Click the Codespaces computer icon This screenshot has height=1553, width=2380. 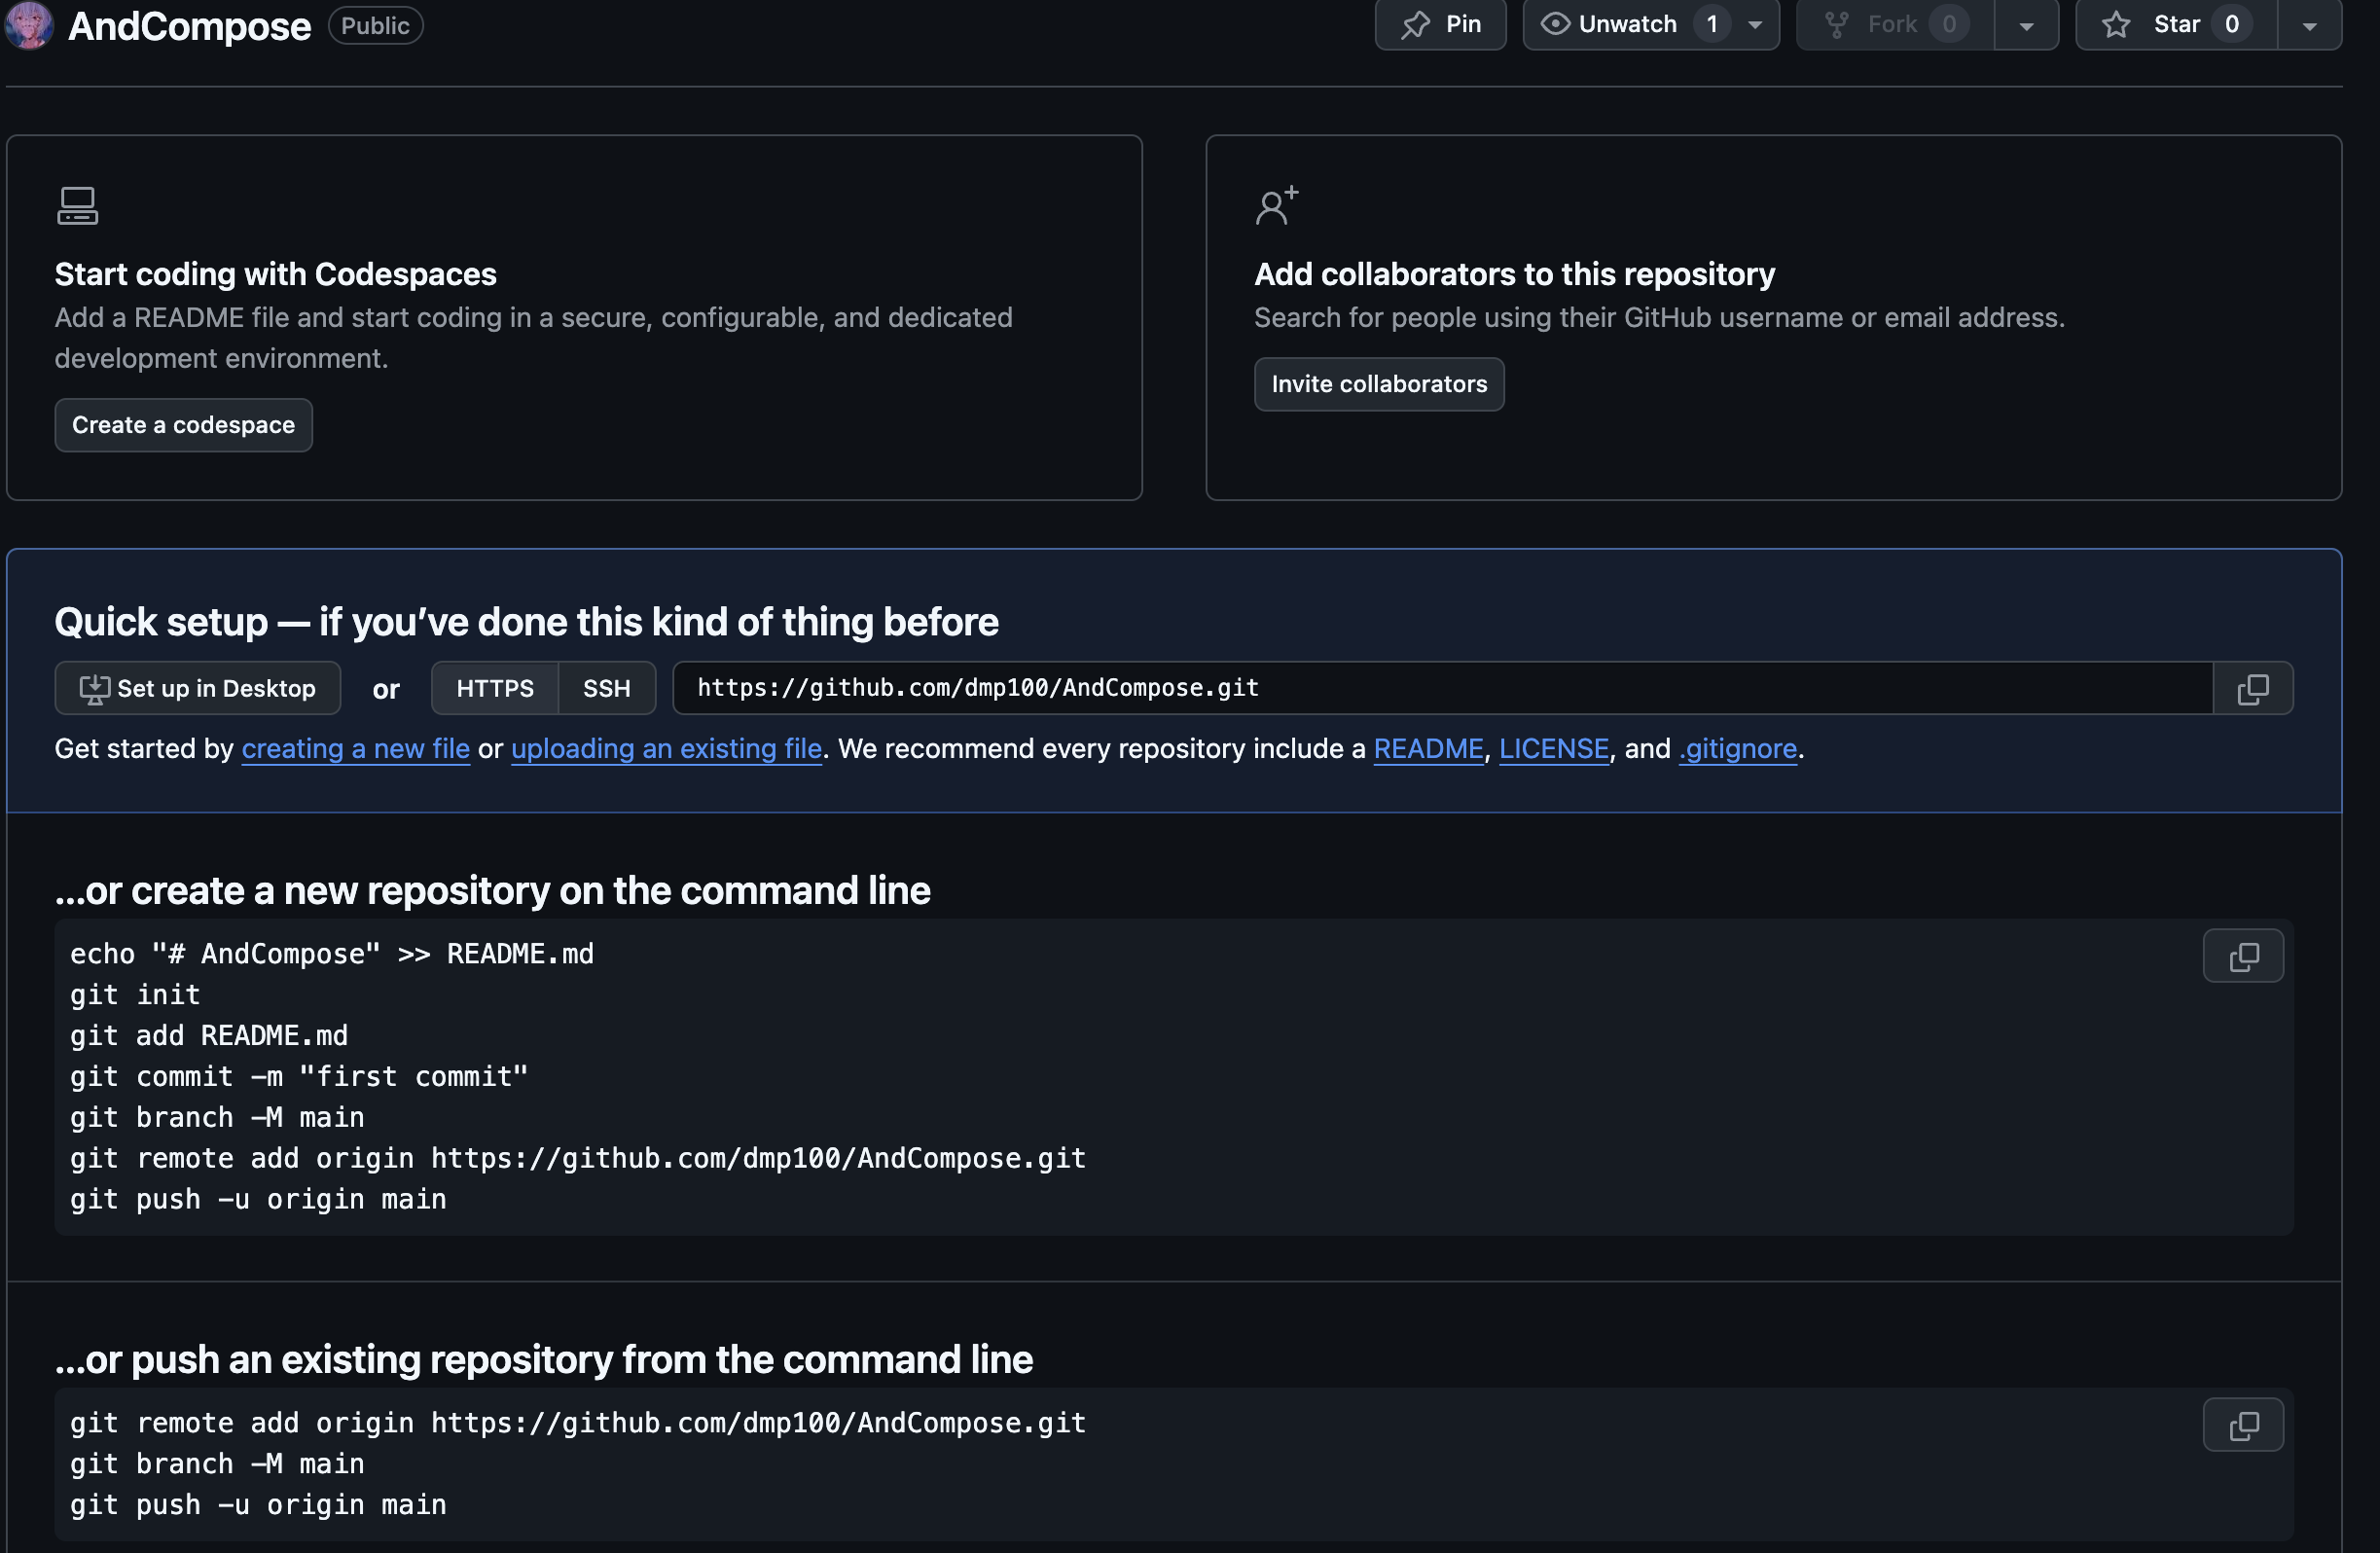[77, 206]
